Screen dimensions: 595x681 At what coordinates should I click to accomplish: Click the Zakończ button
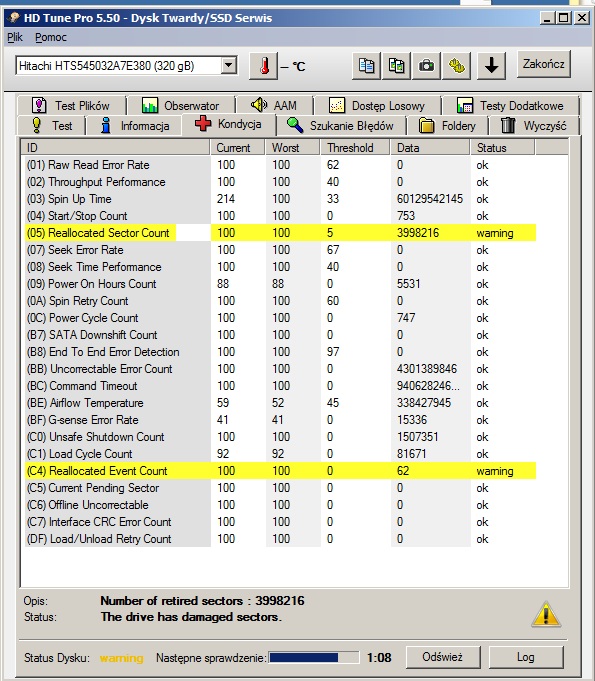point(543,64)
